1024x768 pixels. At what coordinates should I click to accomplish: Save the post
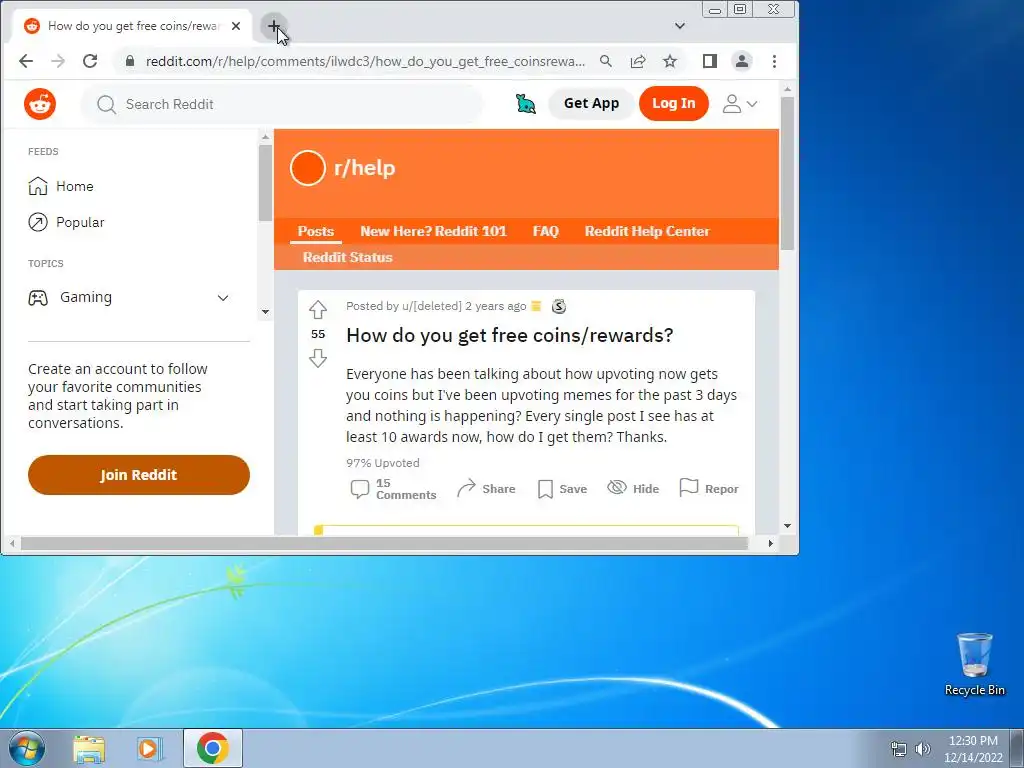point(562,488)
